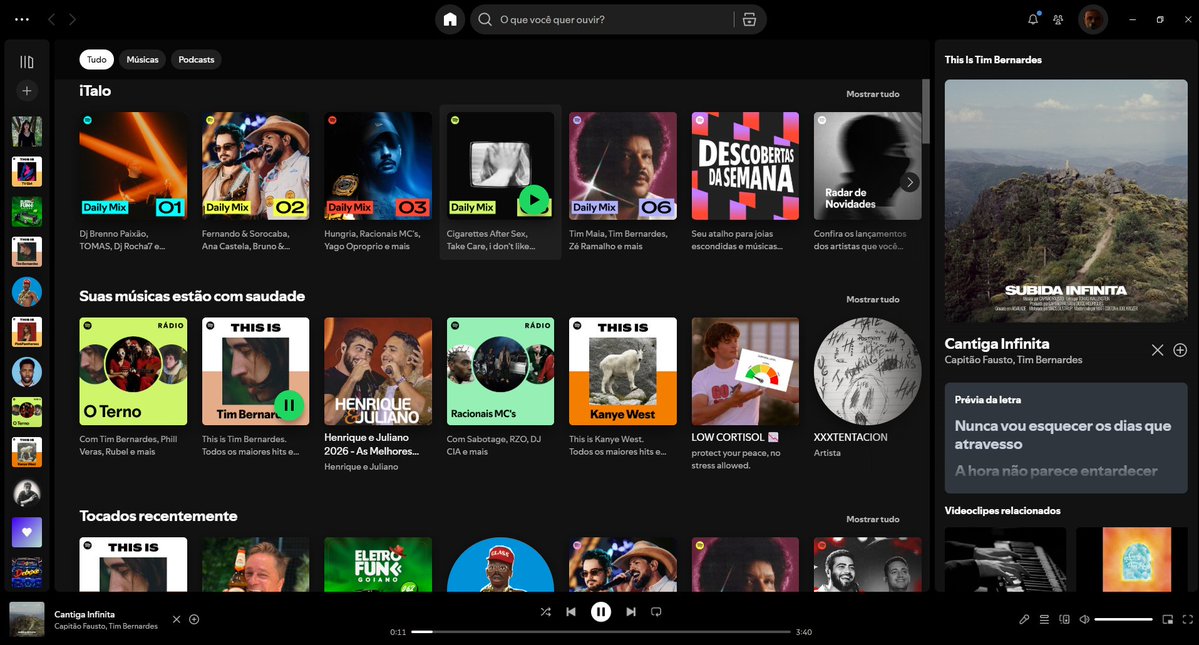Open Daily Mix 06 cover

click(622, 166)
